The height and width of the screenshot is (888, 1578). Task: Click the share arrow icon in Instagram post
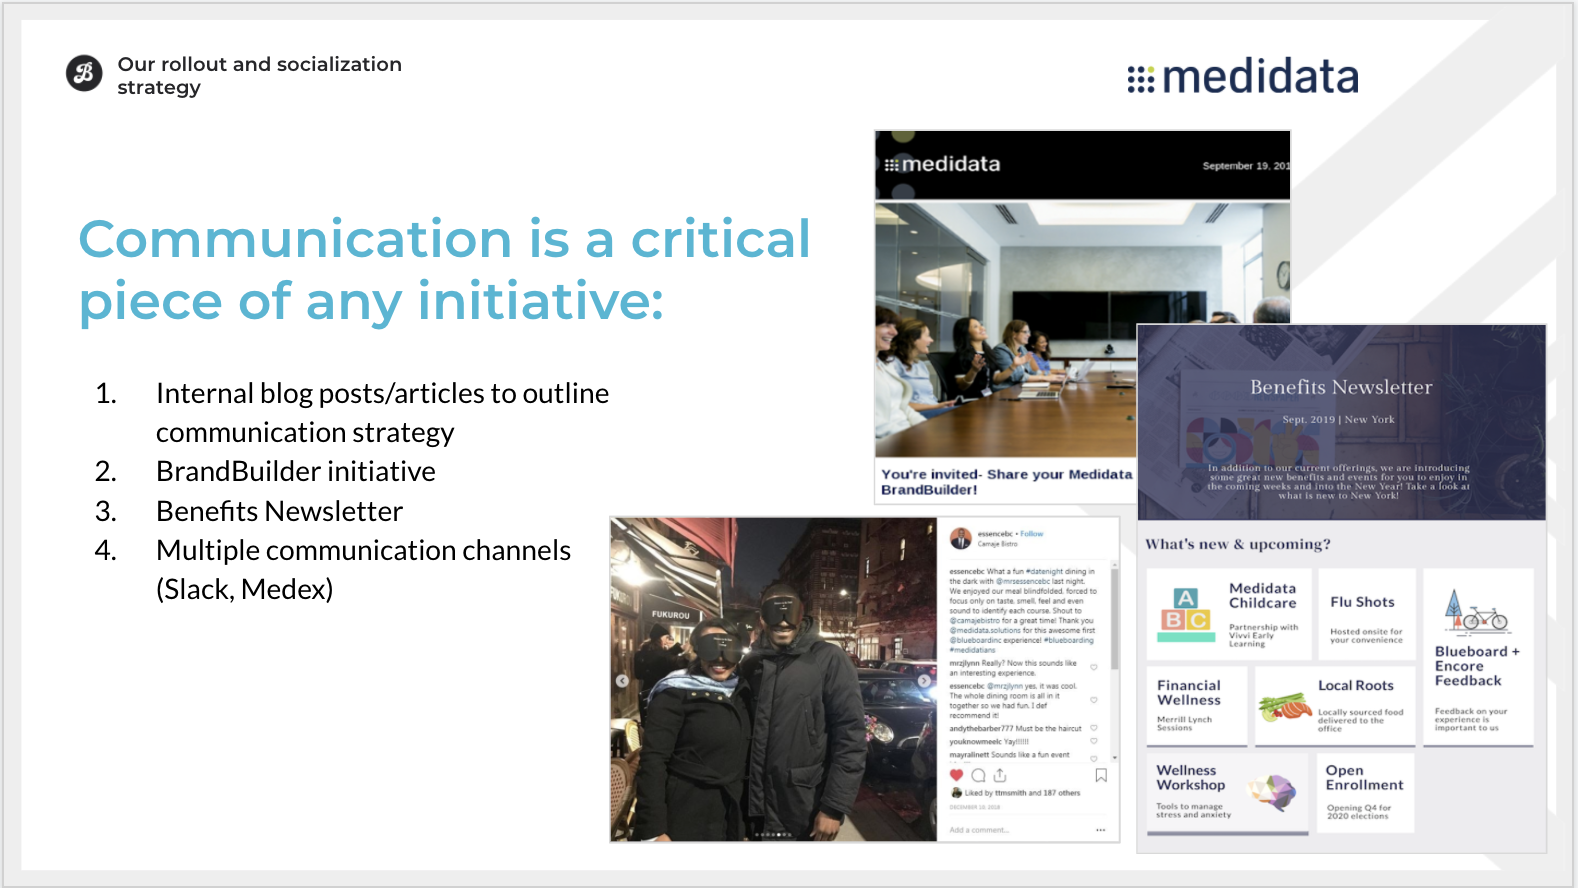pos(1000,775)
